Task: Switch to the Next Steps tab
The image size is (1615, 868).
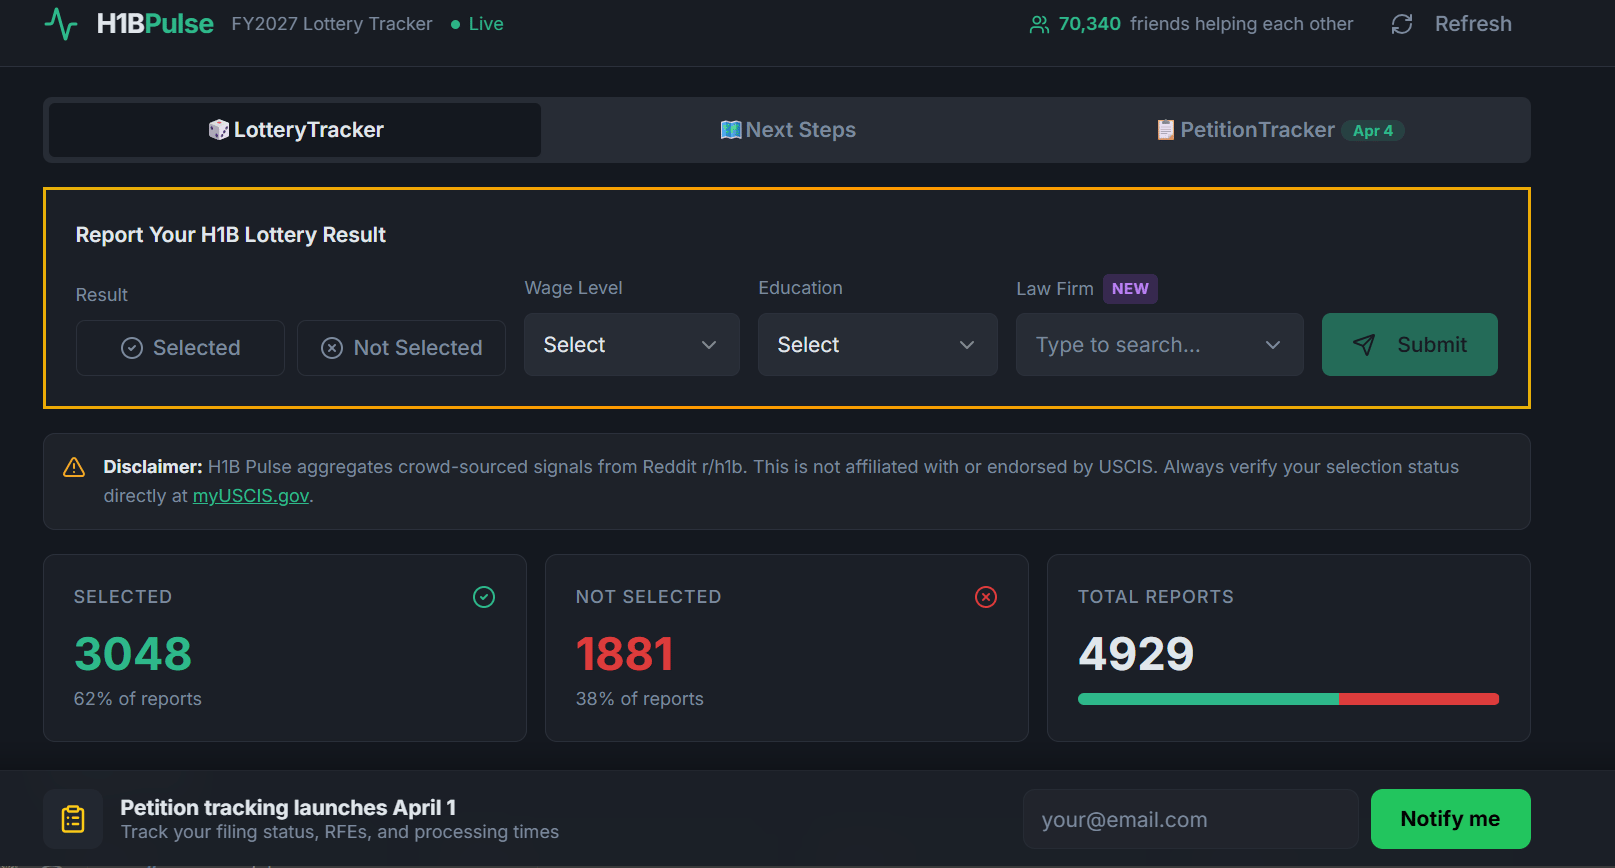Action: click(788, 130)
